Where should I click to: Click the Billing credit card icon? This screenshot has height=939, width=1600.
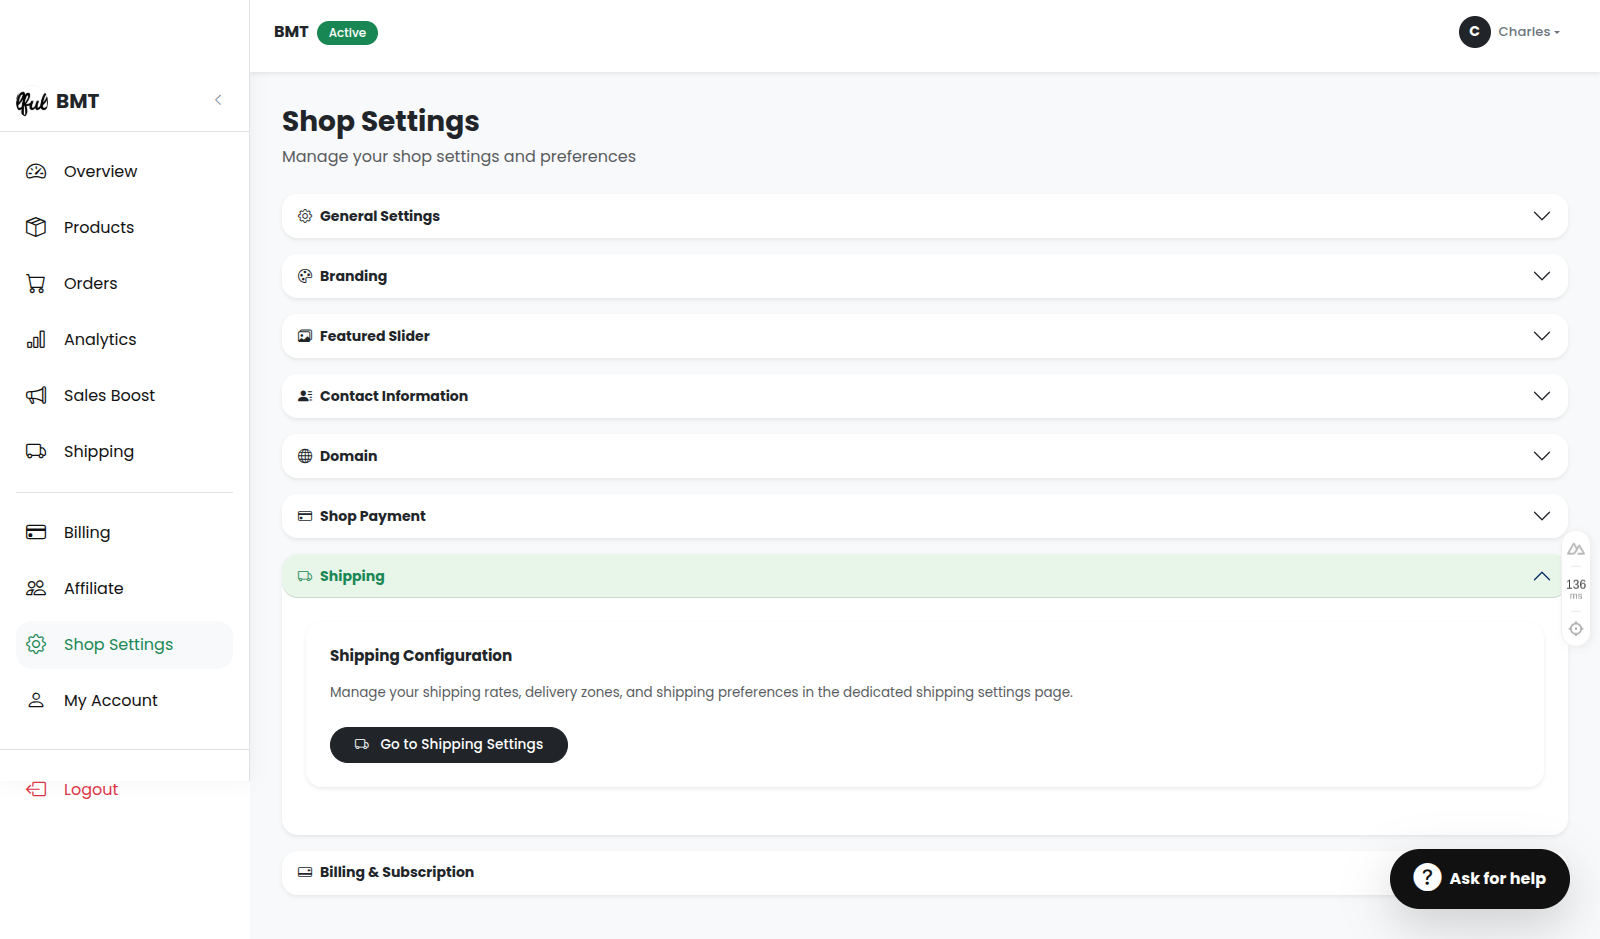coord(36,532)
